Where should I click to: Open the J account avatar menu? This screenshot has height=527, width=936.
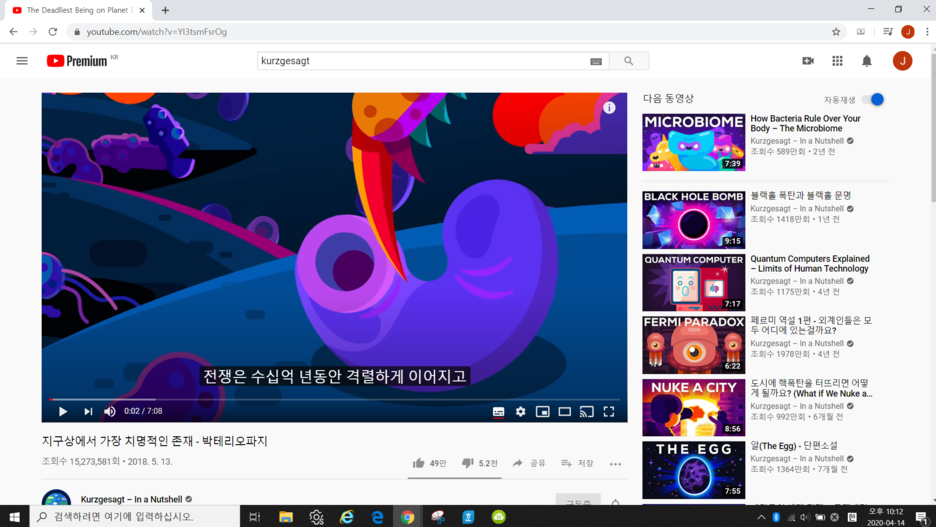pyautogui.click(x=903, y=61)
